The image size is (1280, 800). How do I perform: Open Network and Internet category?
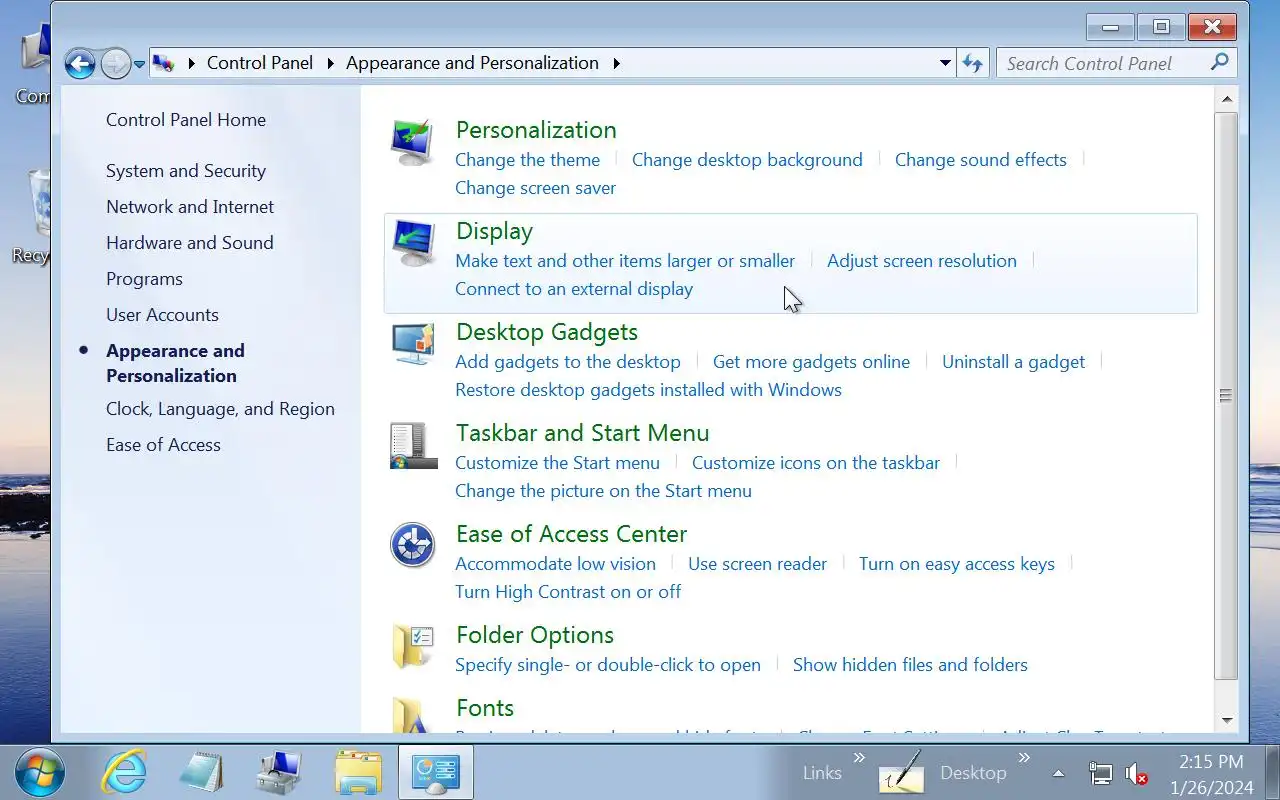coord(190,207)
